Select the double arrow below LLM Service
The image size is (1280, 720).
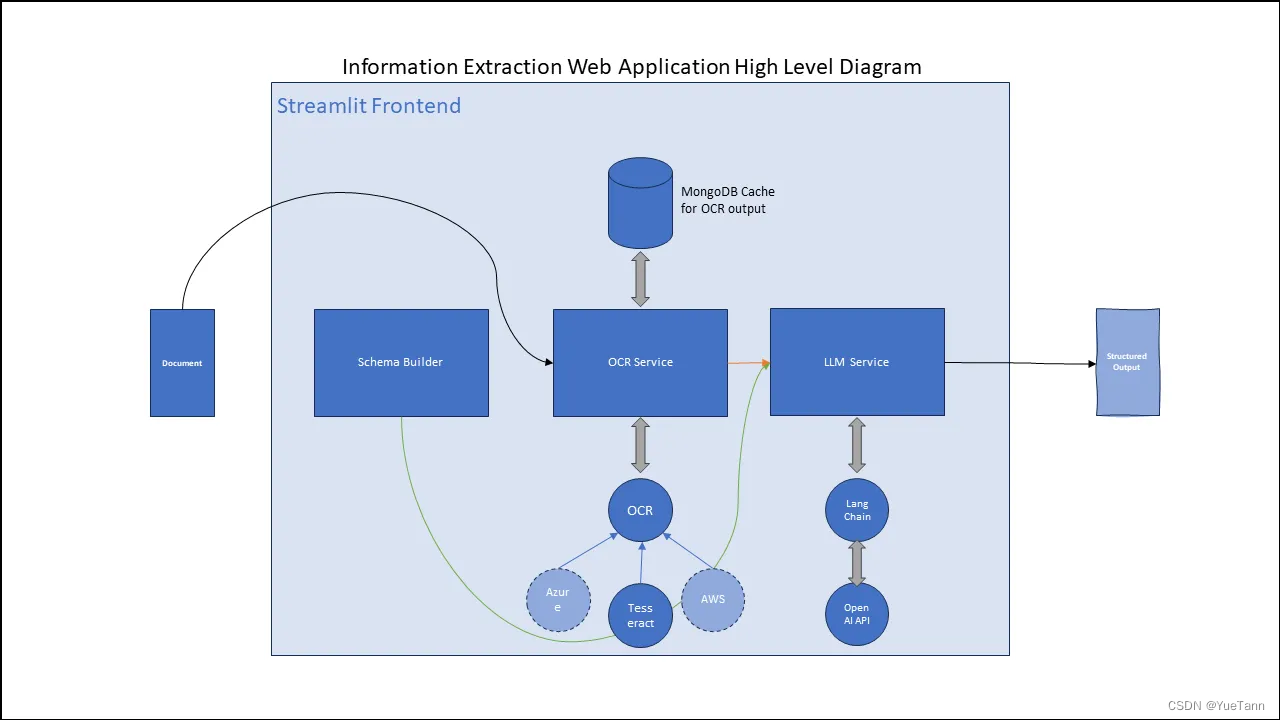[x=857, y=445]
